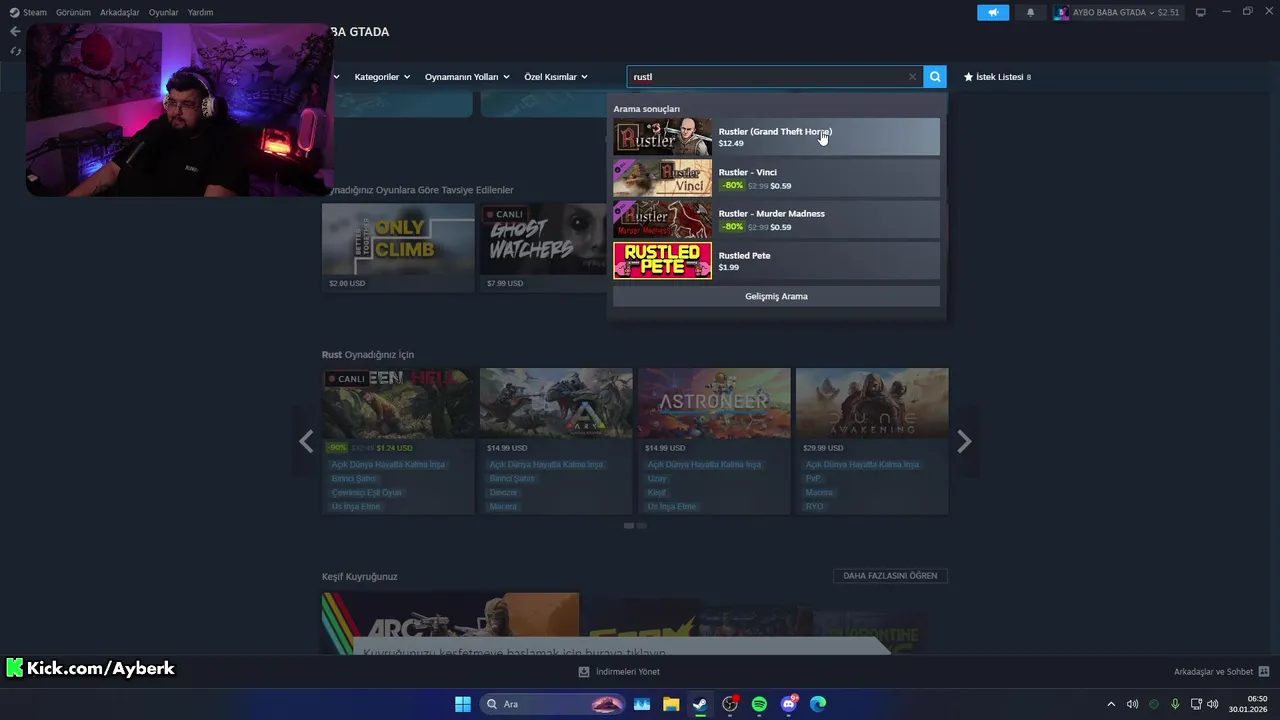1280x720 pixels.
Task: Open File Explorer from taskbar
Action: coord(671,704)
